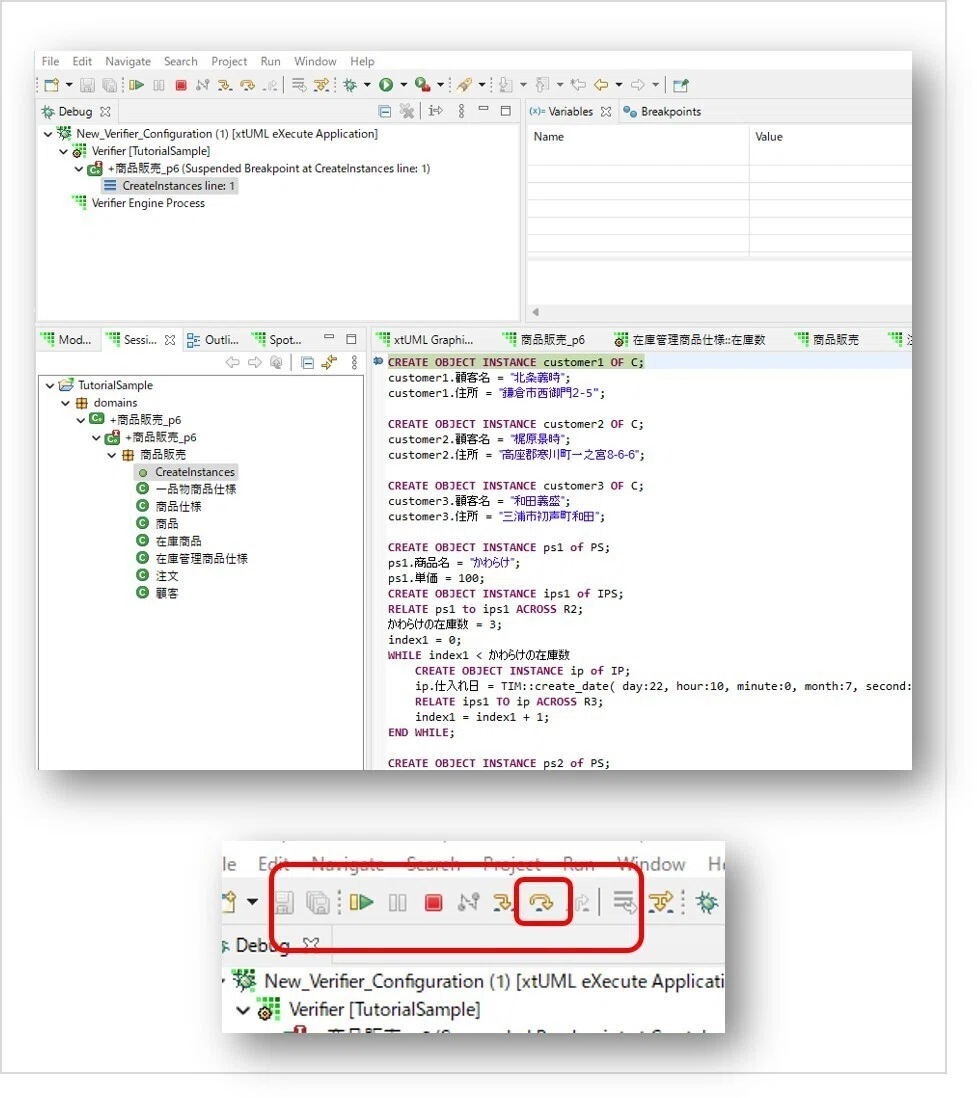Select the 顧客 class in tree

158,594
